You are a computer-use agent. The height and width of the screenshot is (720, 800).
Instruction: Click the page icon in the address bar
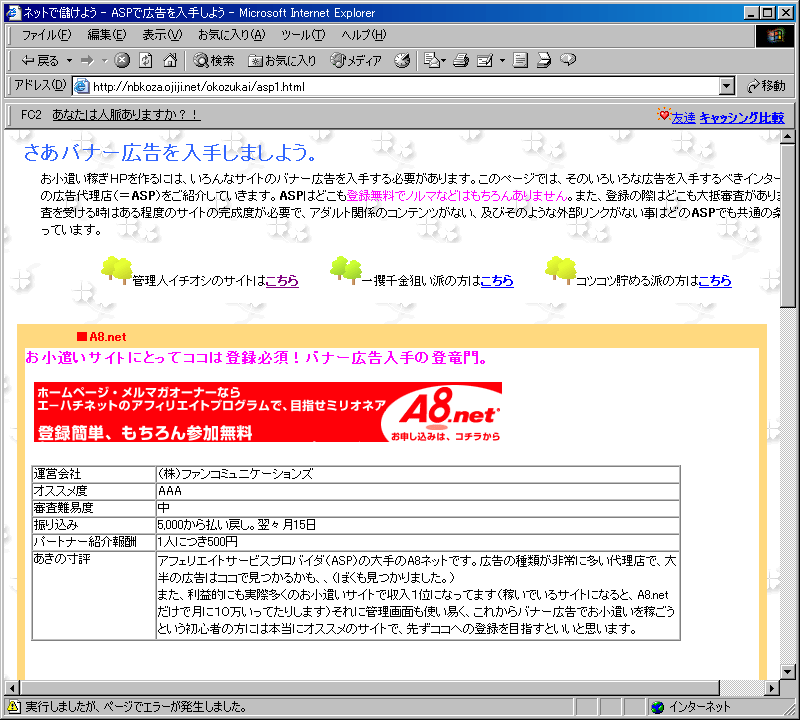(82, 86)
